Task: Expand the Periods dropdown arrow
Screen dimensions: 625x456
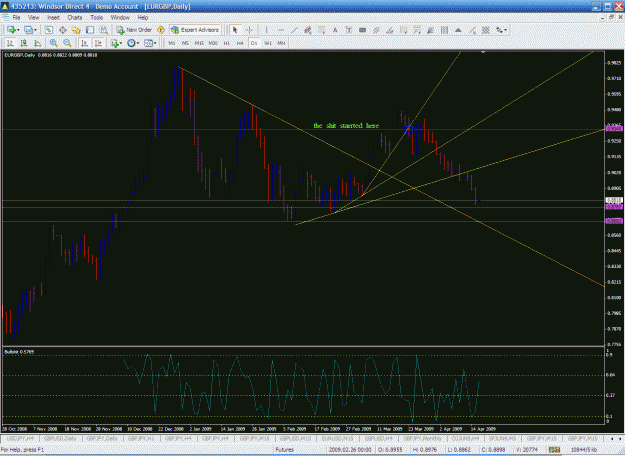Action: click(x=138, y=43)
